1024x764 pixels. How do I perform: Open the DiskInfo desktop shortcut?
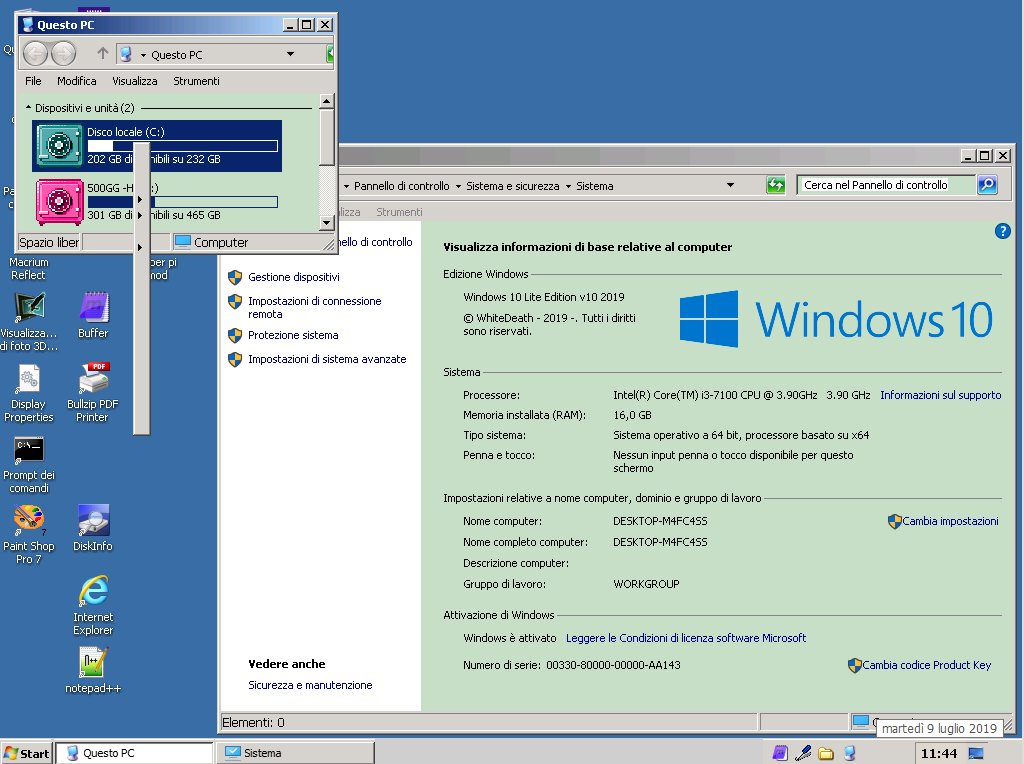[x=93, y=528]
